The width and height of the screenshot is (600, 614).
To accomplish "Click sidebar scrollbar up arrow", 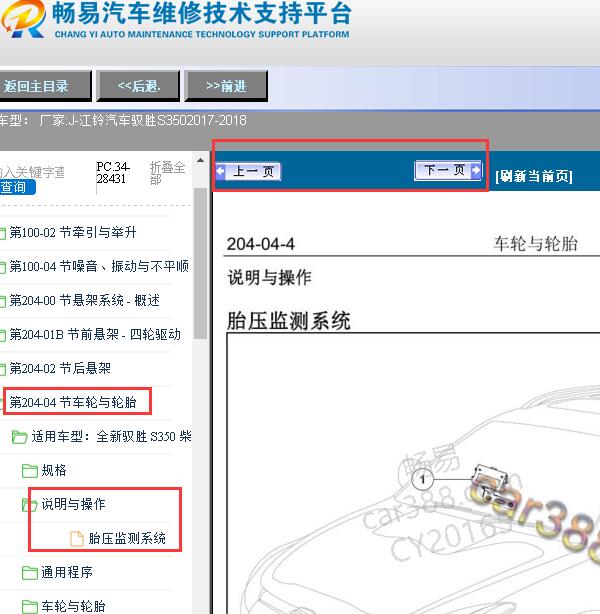I will (x=201, y=160).
